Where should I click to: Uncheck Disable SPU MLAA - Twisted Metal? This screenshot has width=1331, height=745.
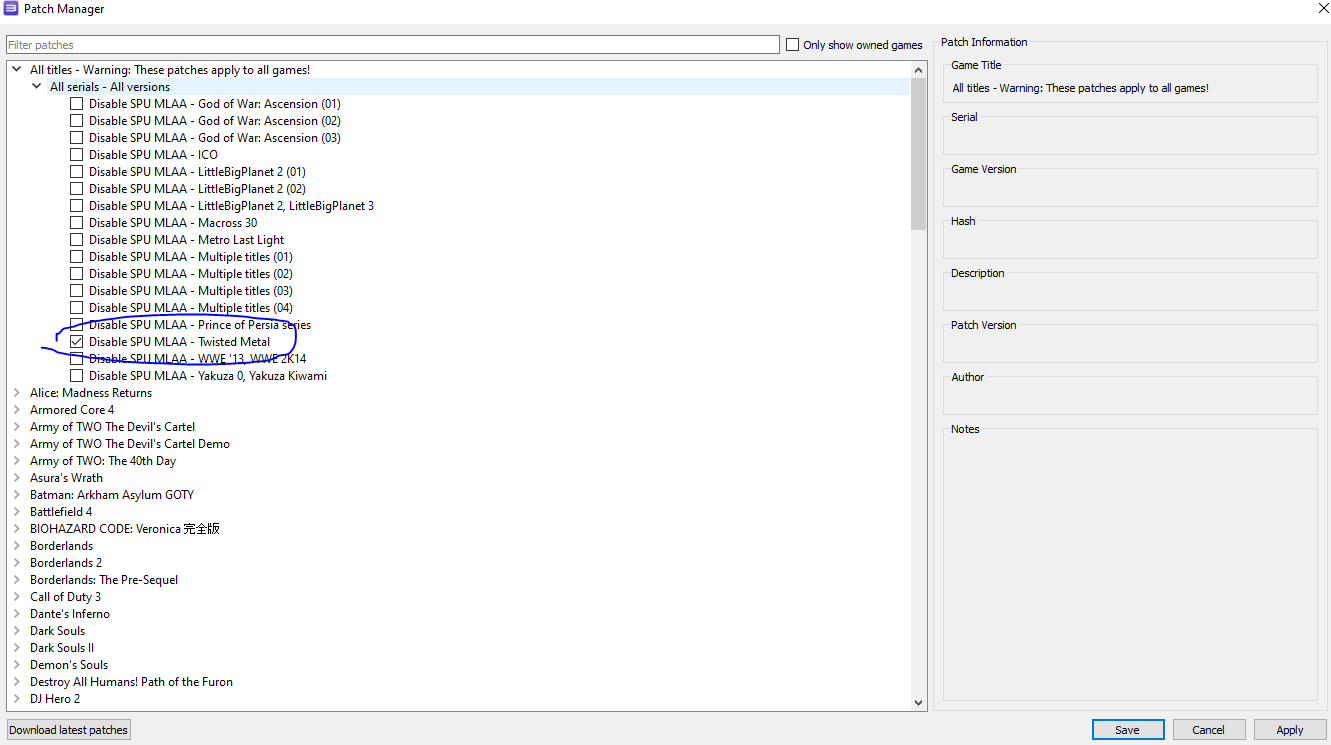tap(76, 342)
